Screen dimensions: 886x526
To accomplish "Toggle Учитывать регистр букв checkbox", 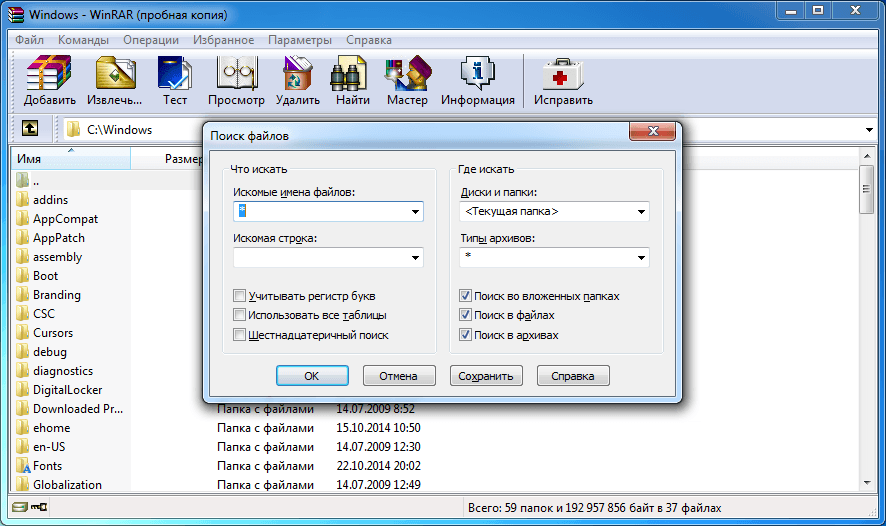I will click(x=240, y=295).
